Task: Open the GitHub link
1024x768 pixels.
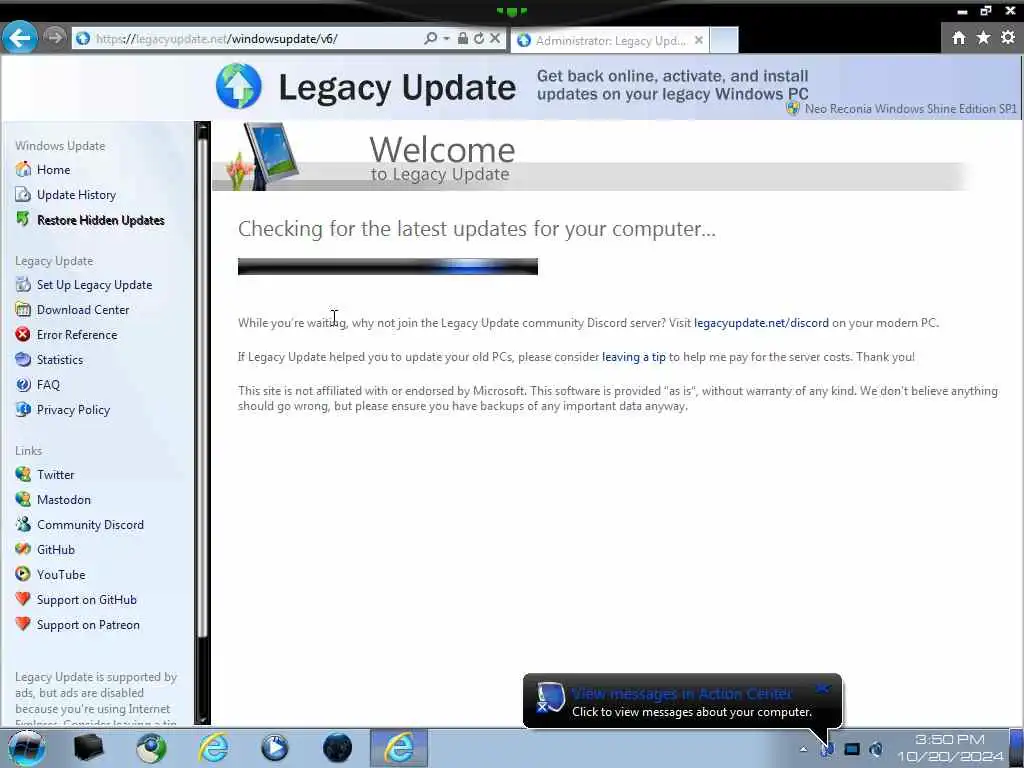Action: click(x=56, y=550)
